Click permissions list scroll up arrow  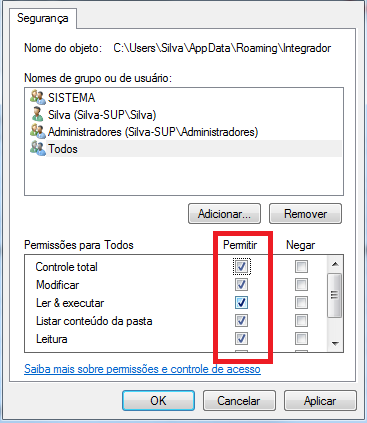click(x=335, y=264)
